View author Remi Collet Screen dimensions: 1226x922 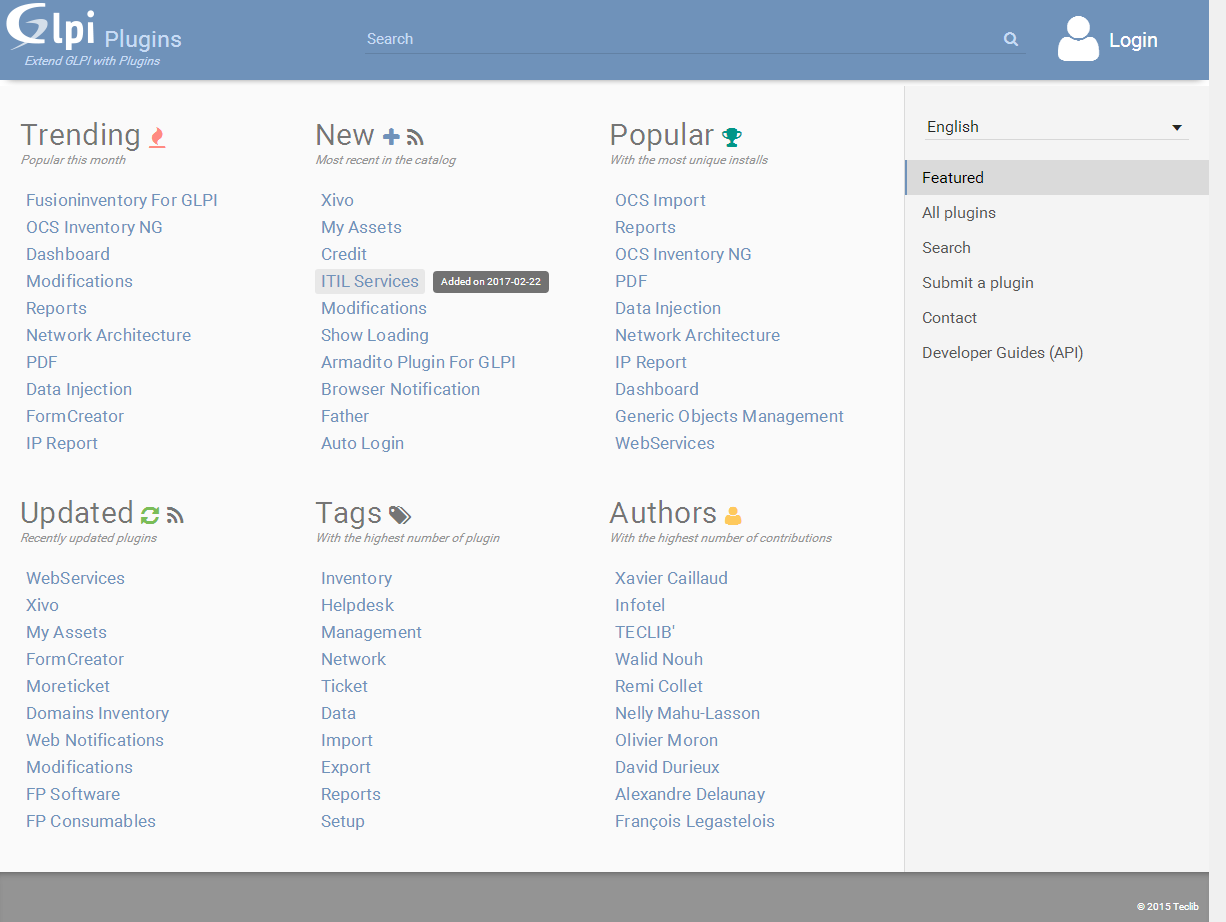[x=659, y=686]
